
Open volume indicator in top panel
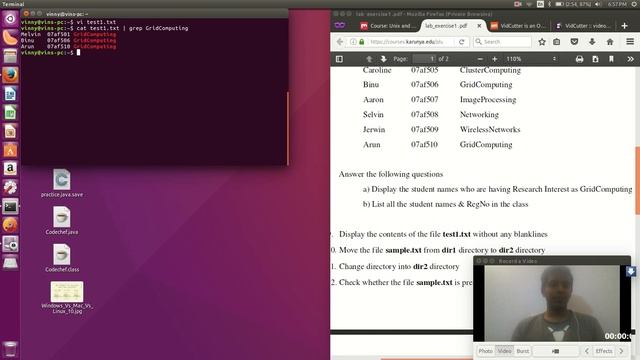598,4
